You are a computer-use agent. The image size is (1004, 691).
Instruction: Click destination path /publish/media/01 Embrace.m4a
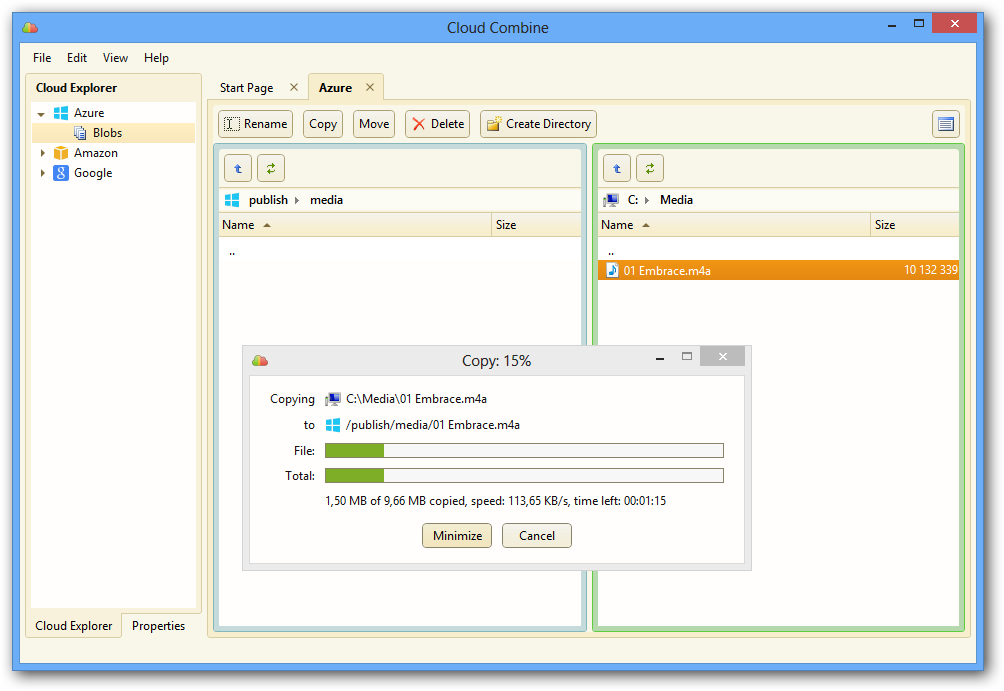(x=433, y=425)
